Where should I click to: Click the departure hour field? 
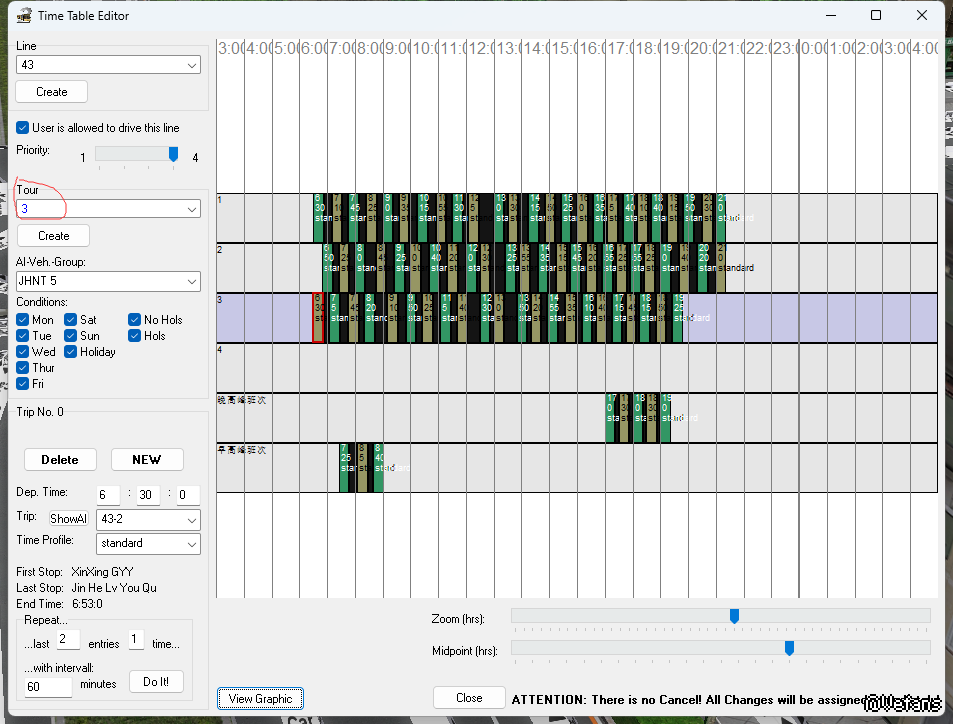(108, 495)
